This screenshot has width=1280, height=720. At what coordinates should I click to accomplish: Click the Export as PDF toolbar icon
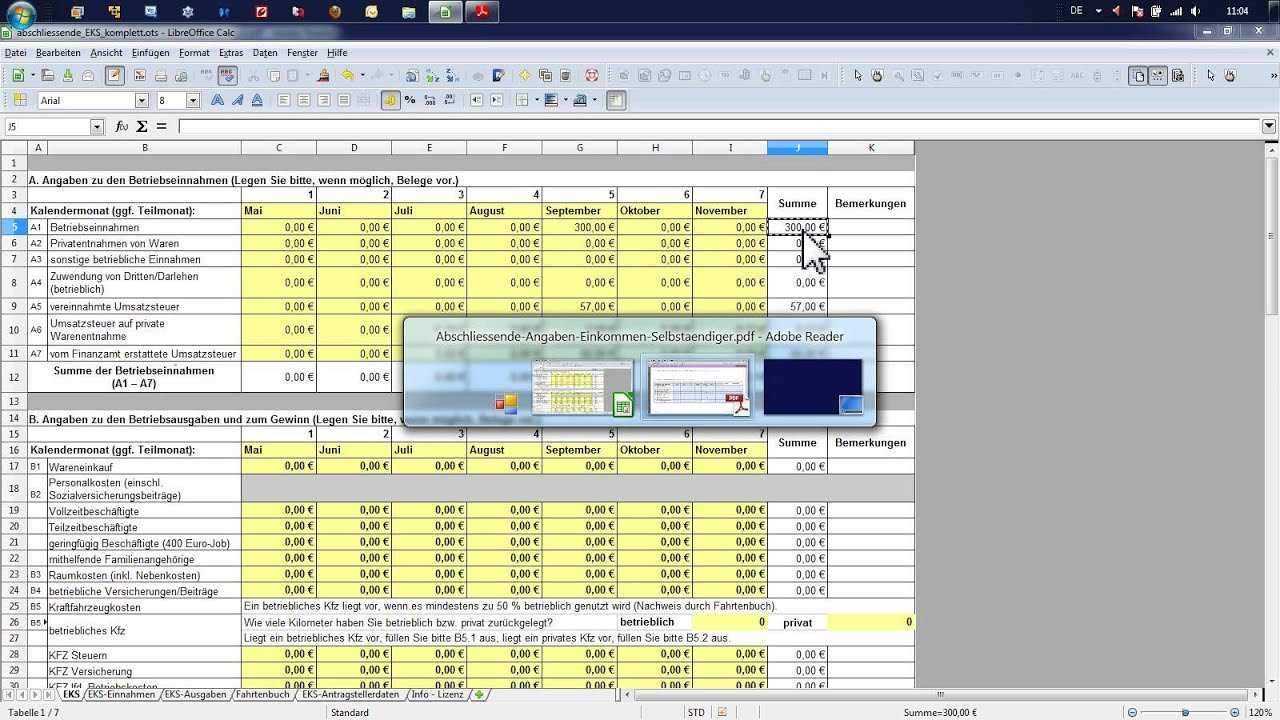[x=138, y=76]
